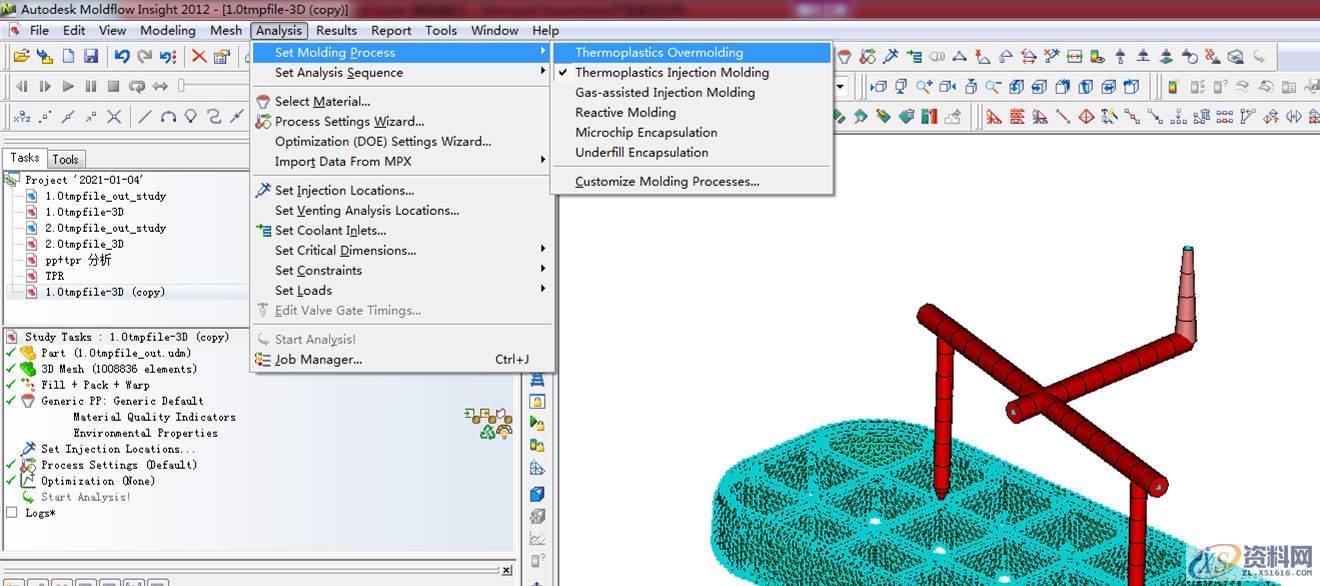Click the Save Study floppy disk icon
Viewport: 1320px width, 586px height.
[91, 57]
